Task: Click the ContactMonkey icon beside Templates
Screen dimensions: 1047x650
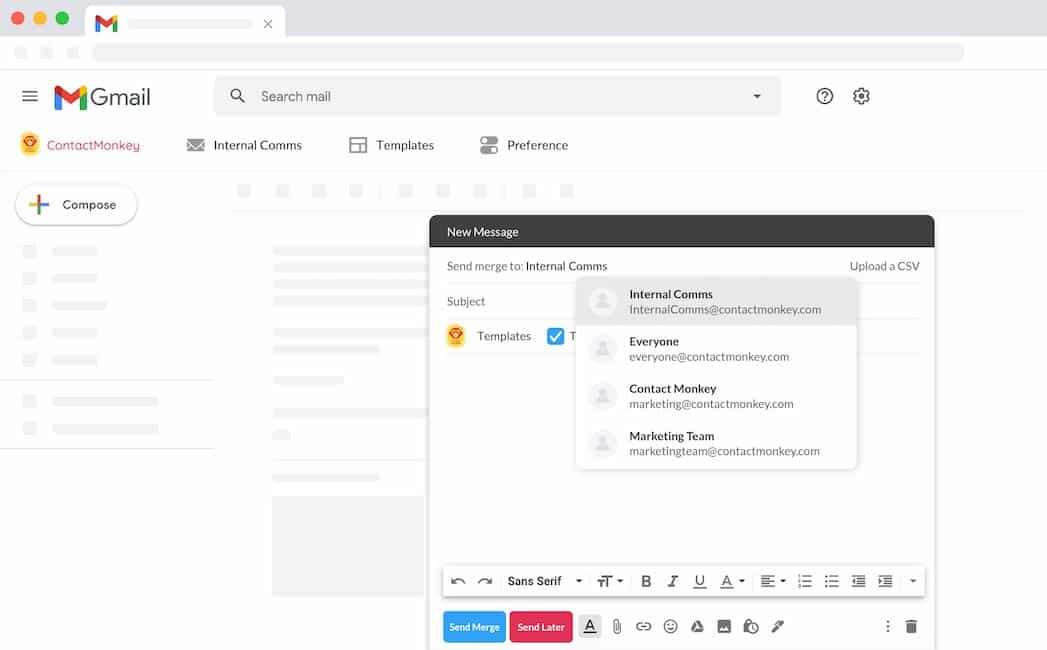Action: click(x=455, y=335)
